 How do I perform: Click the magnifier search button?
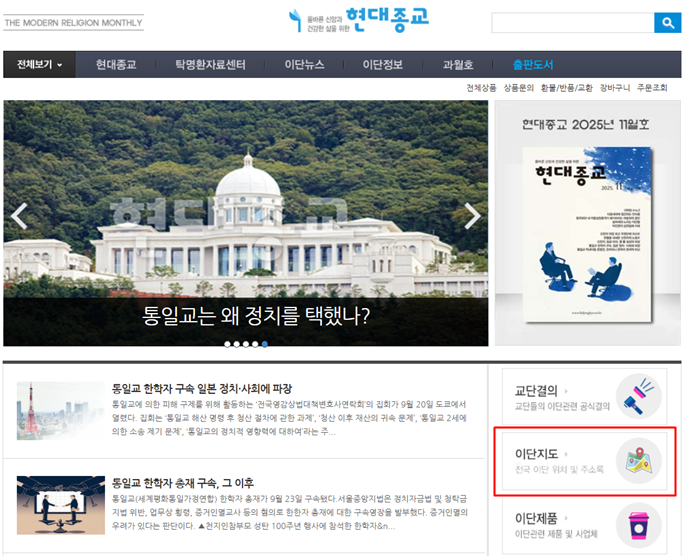coord(667,23)
